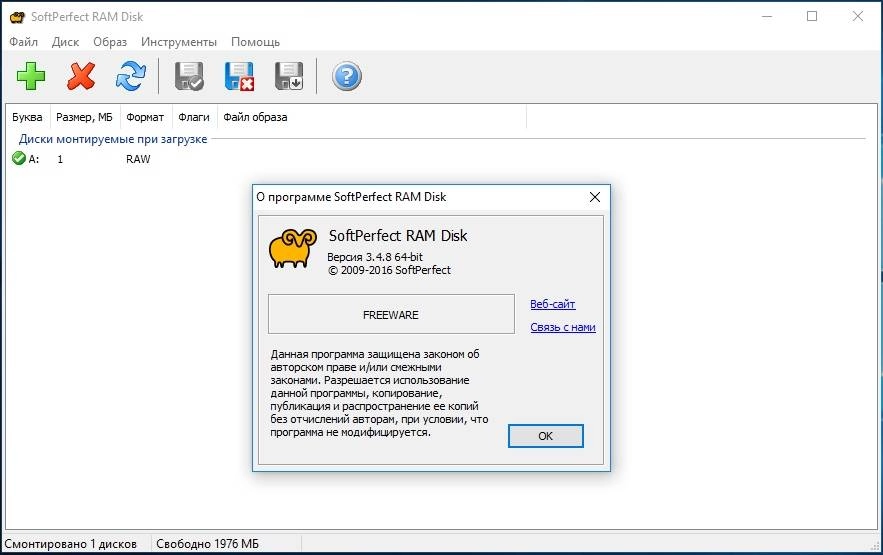
Task: Open the Инструменты menu
Action: click(179, 42)
